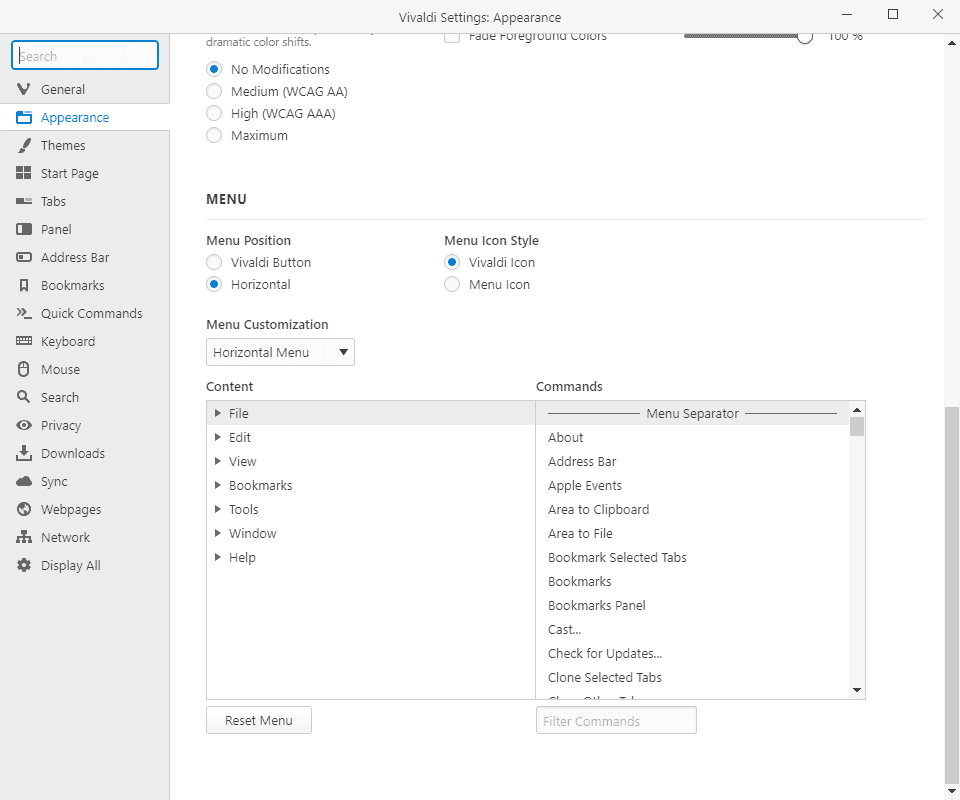Set Menu Position to Vivaldi Button
The width and height of the screenshot is (960, 800).
click(213, 262)
